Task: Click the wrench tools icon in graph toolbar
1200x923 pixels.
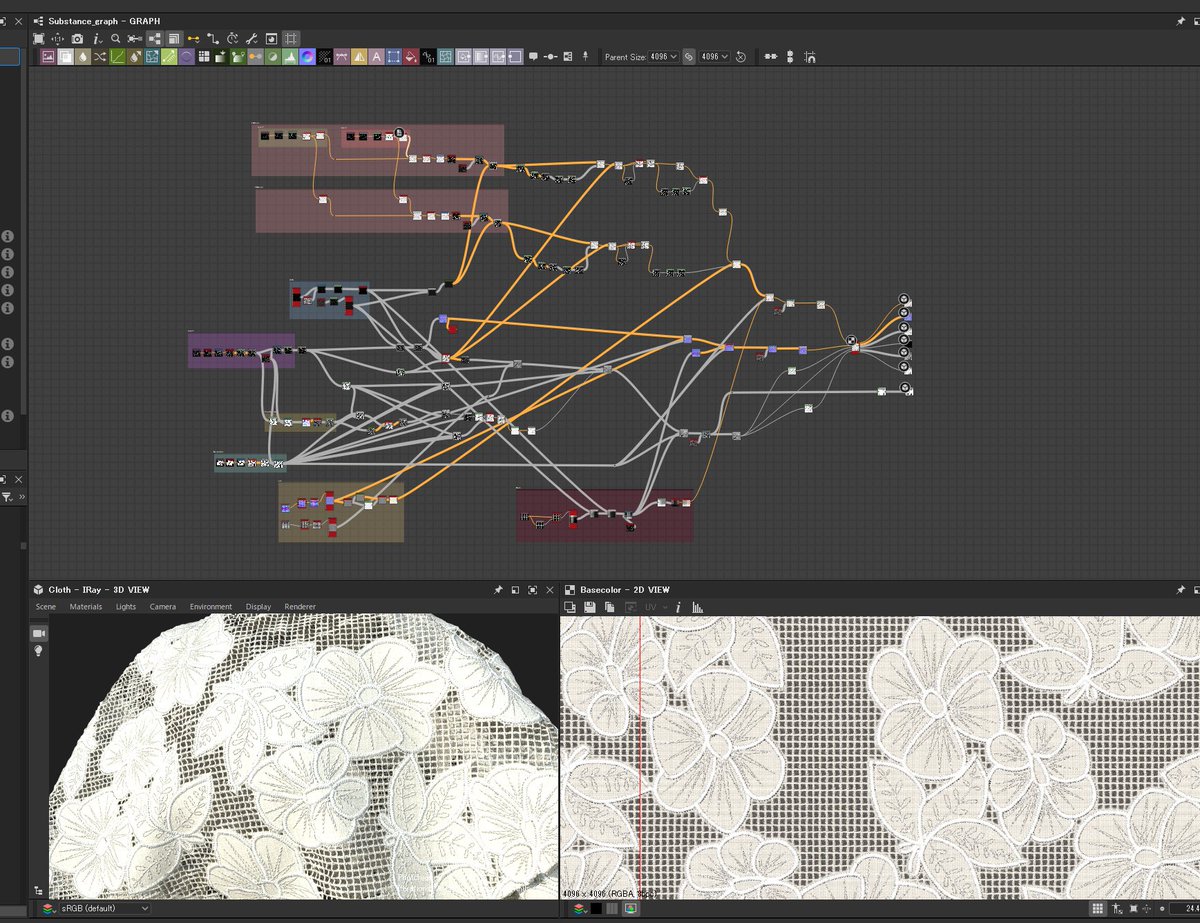Action: (x=251, y=38)
